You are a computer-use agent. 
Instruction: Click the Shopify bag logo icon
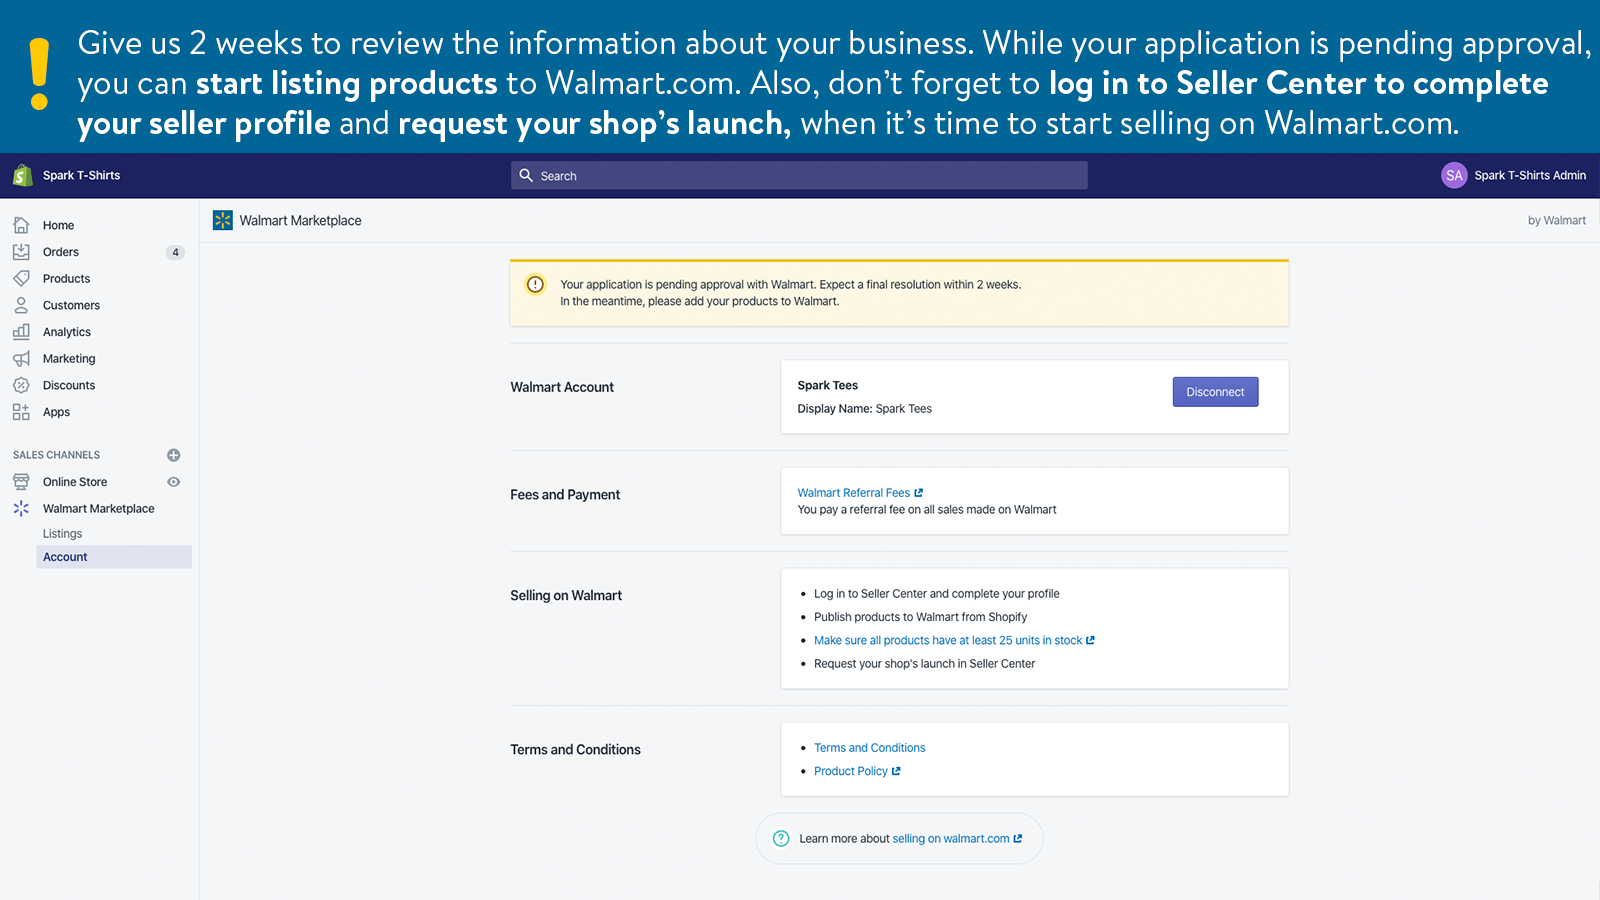22,176
